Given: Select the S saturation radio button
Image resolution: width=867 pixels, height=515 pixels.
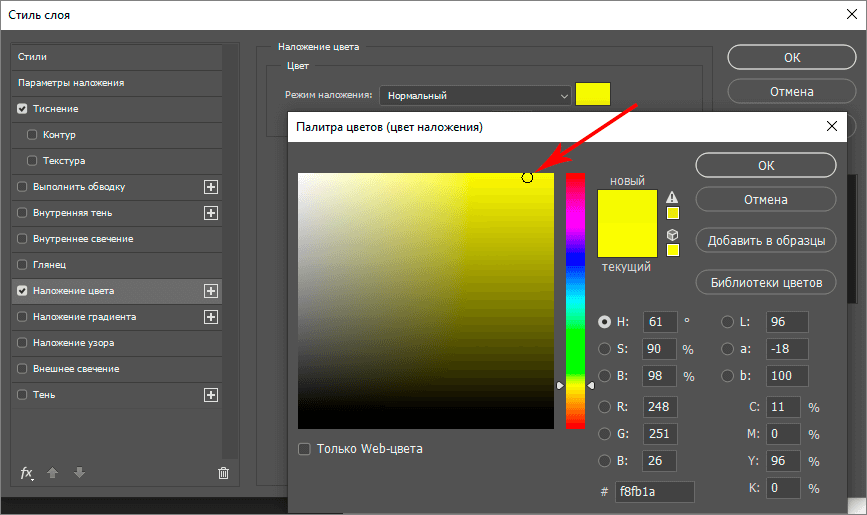Looking at the screenshot, I should 604,349.
